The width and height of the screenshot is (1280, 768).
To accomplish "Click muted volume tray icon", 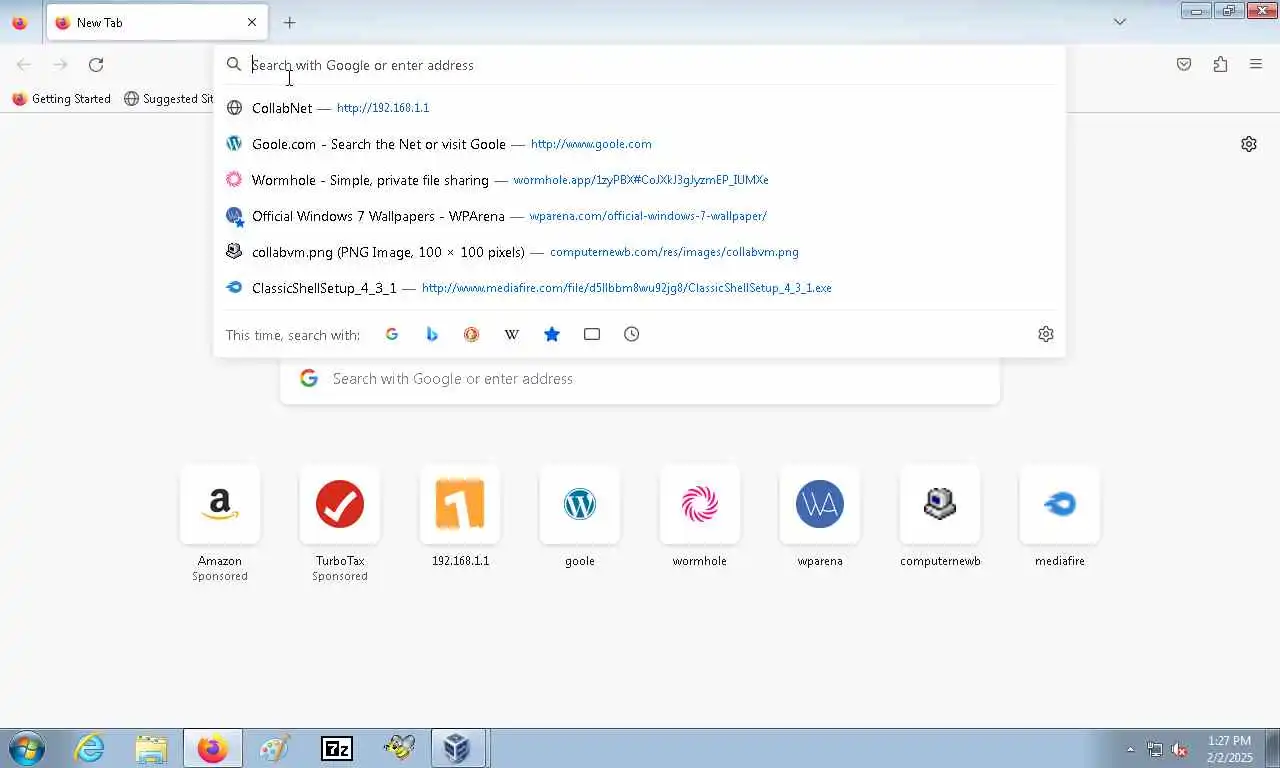I will 1180,749.
